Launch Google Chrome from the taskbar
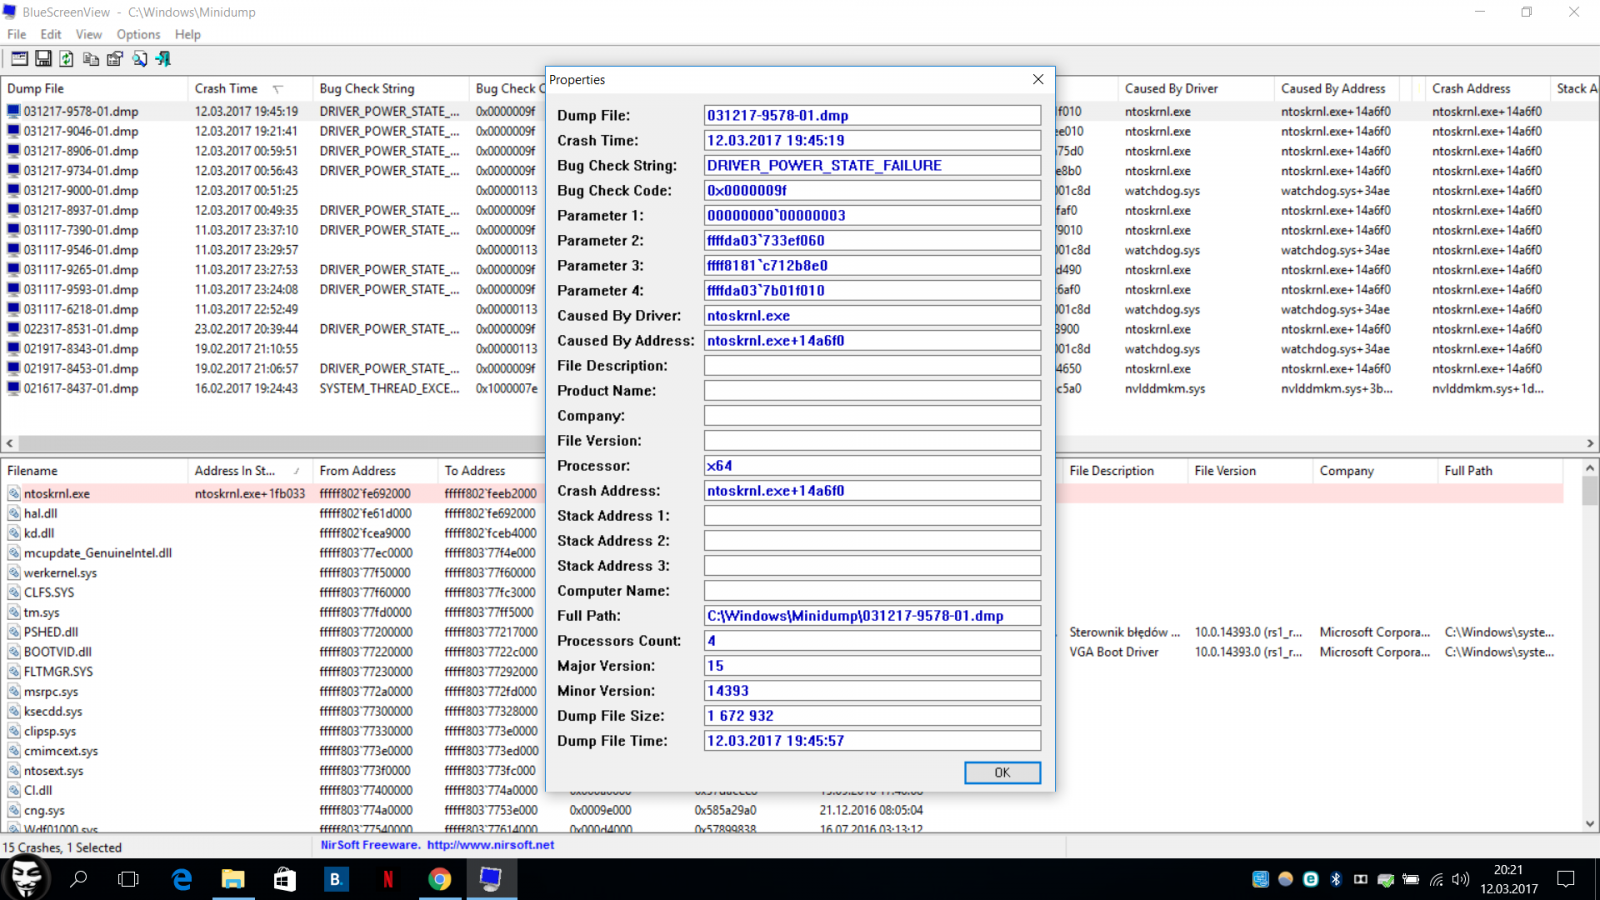 point(439,879)
